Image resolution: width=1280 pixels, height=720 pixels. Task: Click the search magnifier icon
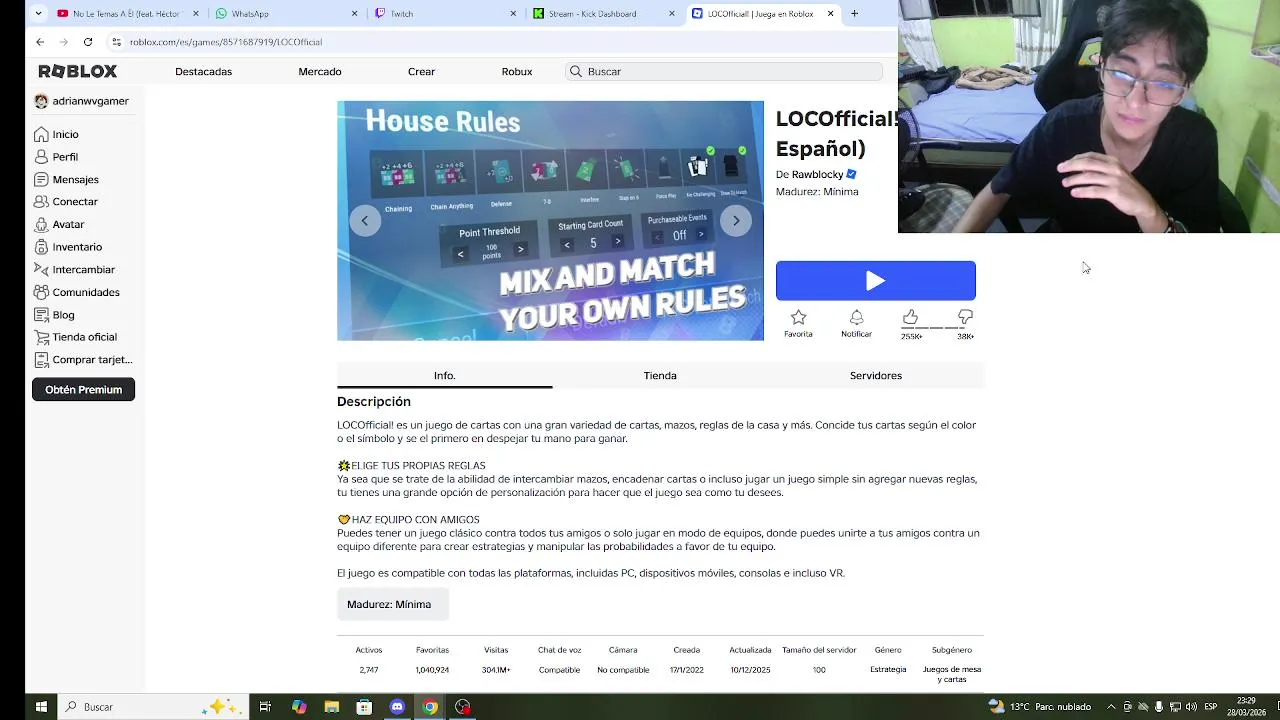coord(575,71)
